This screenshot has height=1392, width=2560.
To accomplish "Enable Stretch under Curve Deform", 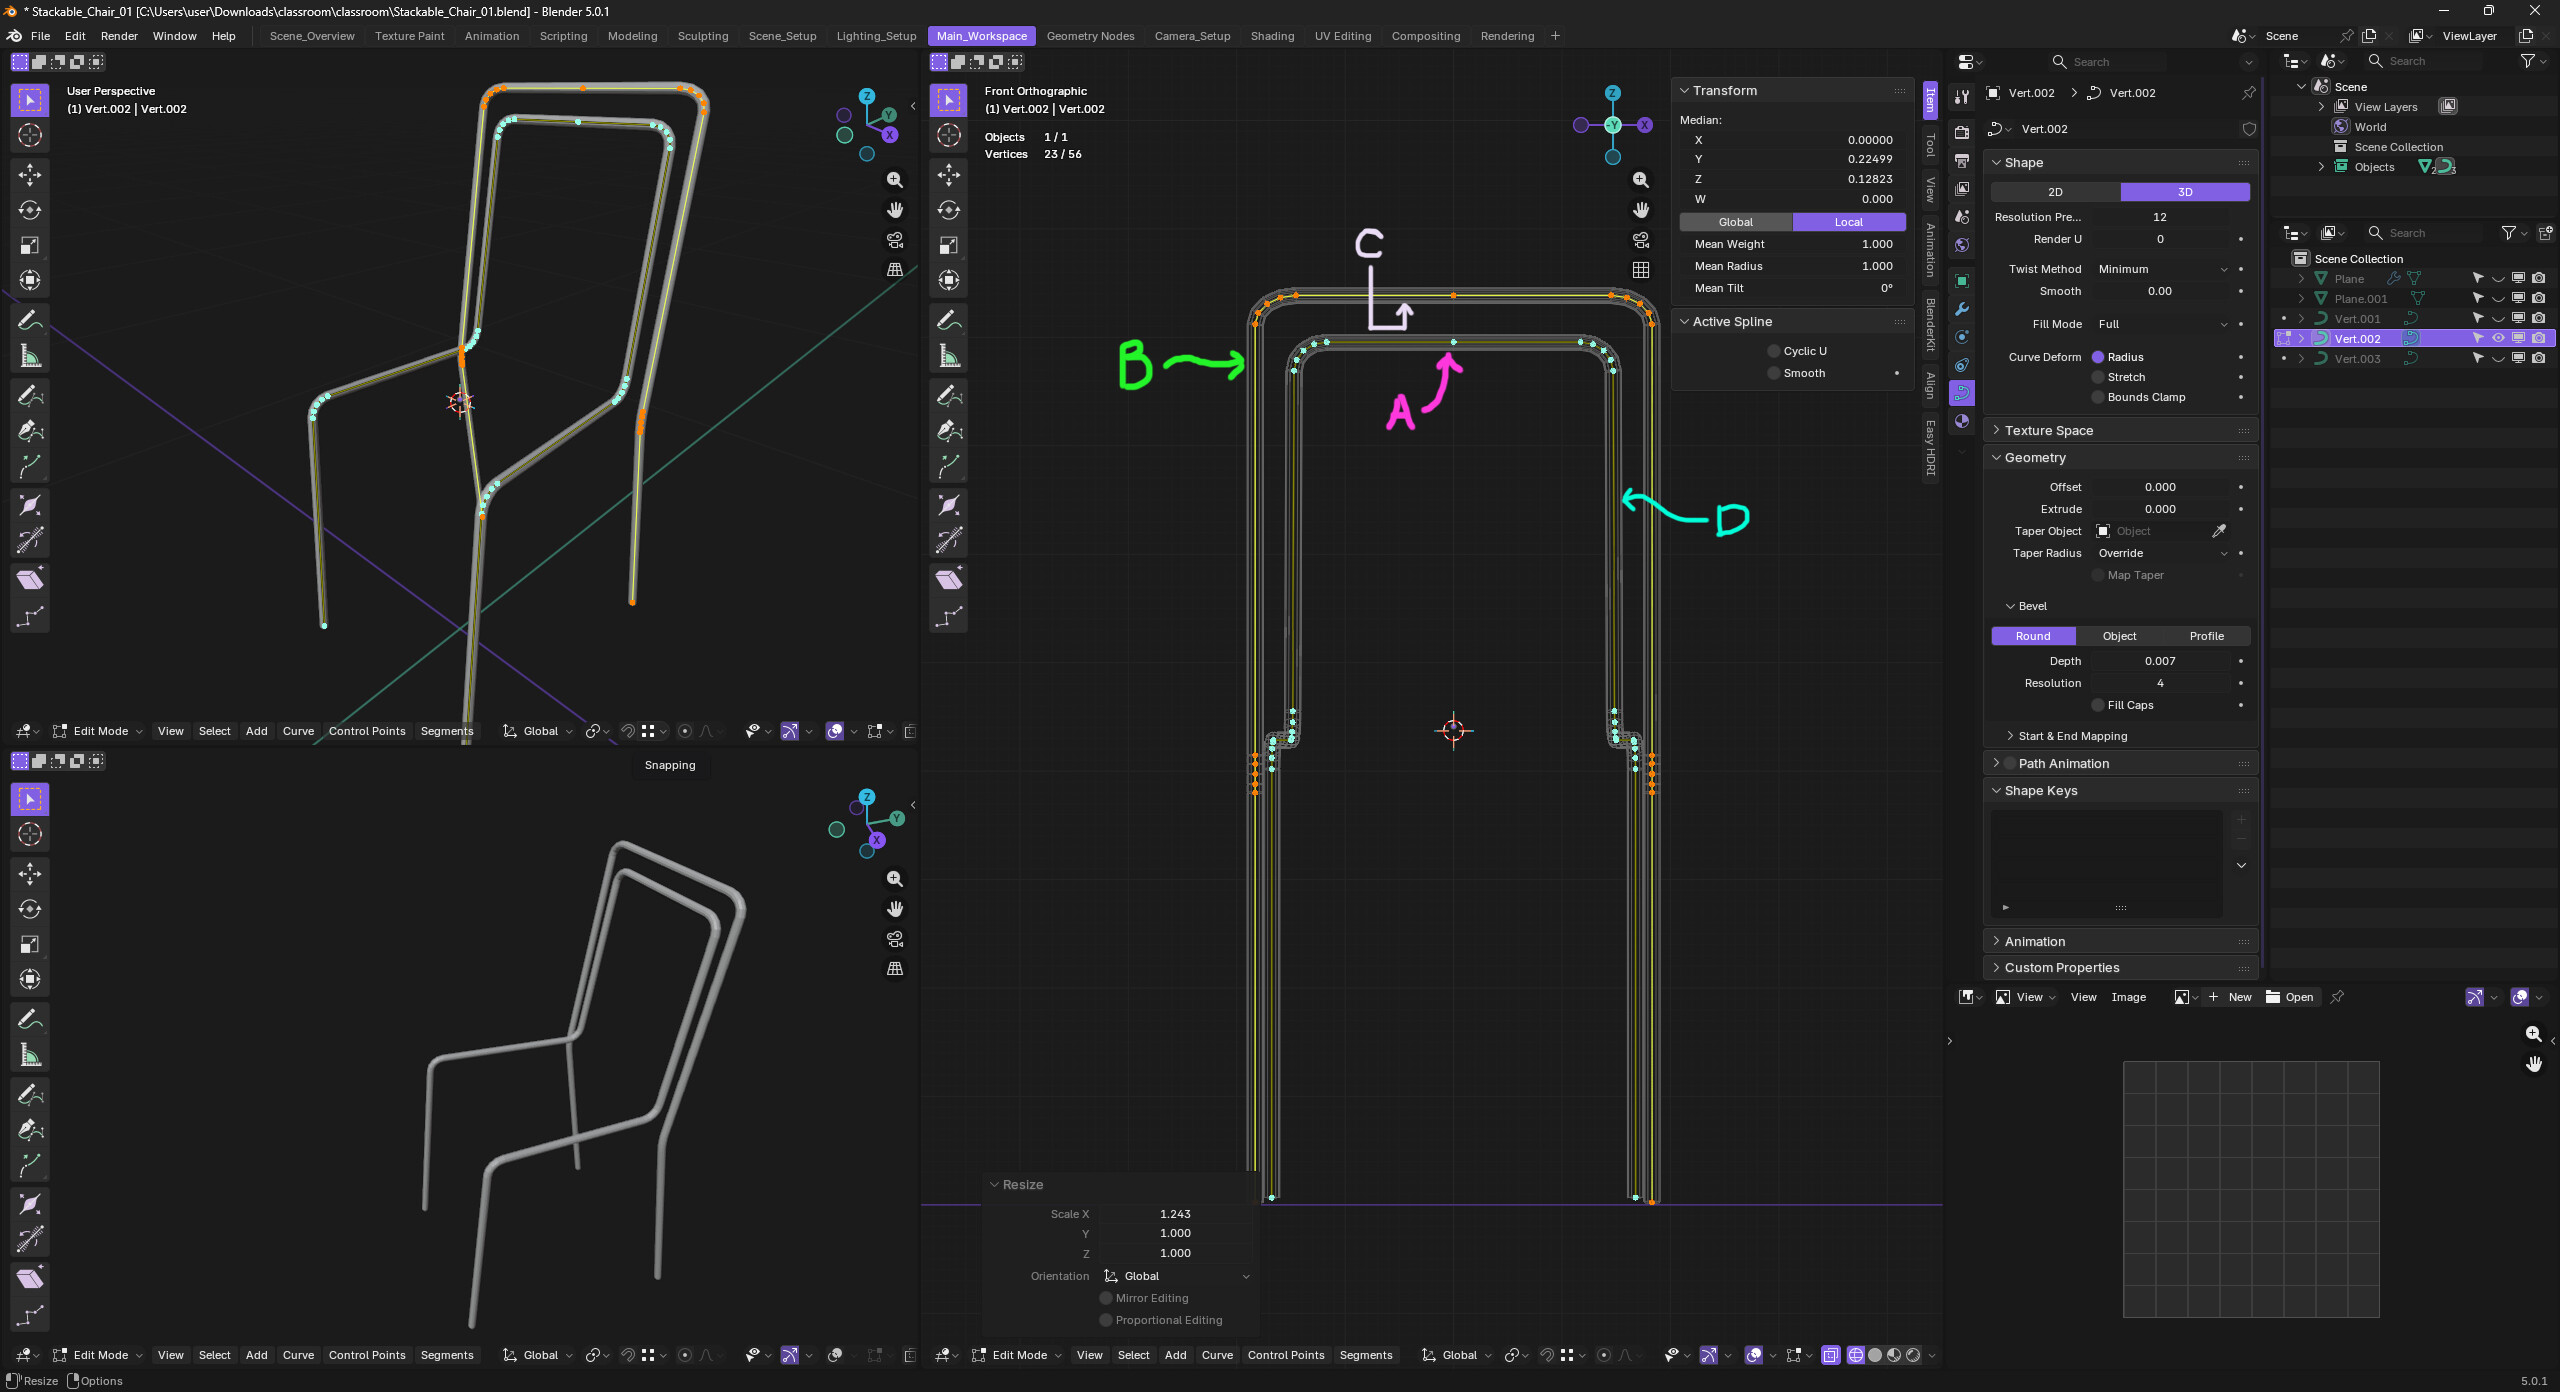I will pos(2098,377).
